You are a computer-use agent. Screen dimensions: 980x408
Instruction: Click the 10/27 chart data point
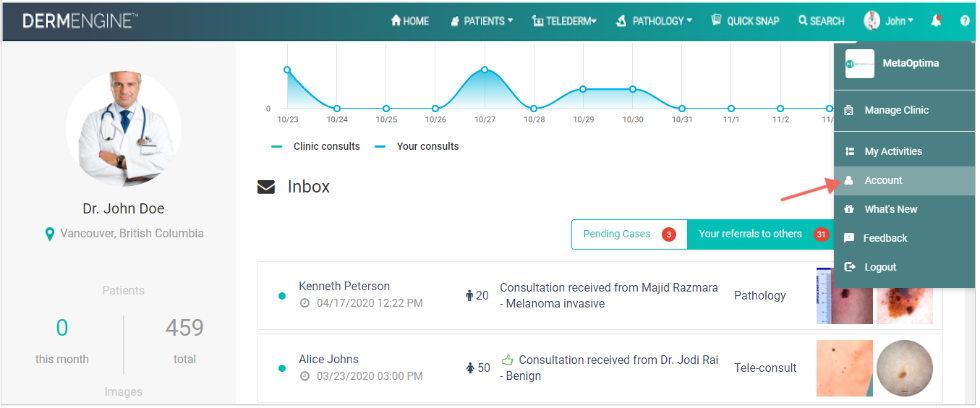point(484,69)
